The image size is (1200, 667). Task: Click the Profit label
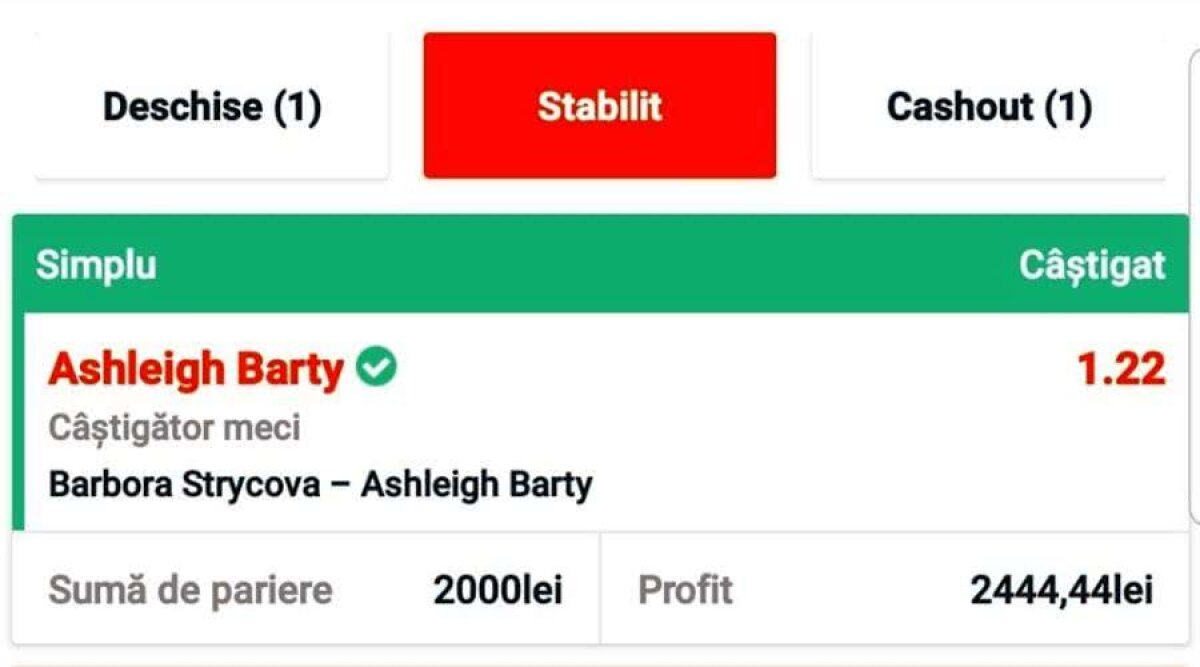coord(685,590)
